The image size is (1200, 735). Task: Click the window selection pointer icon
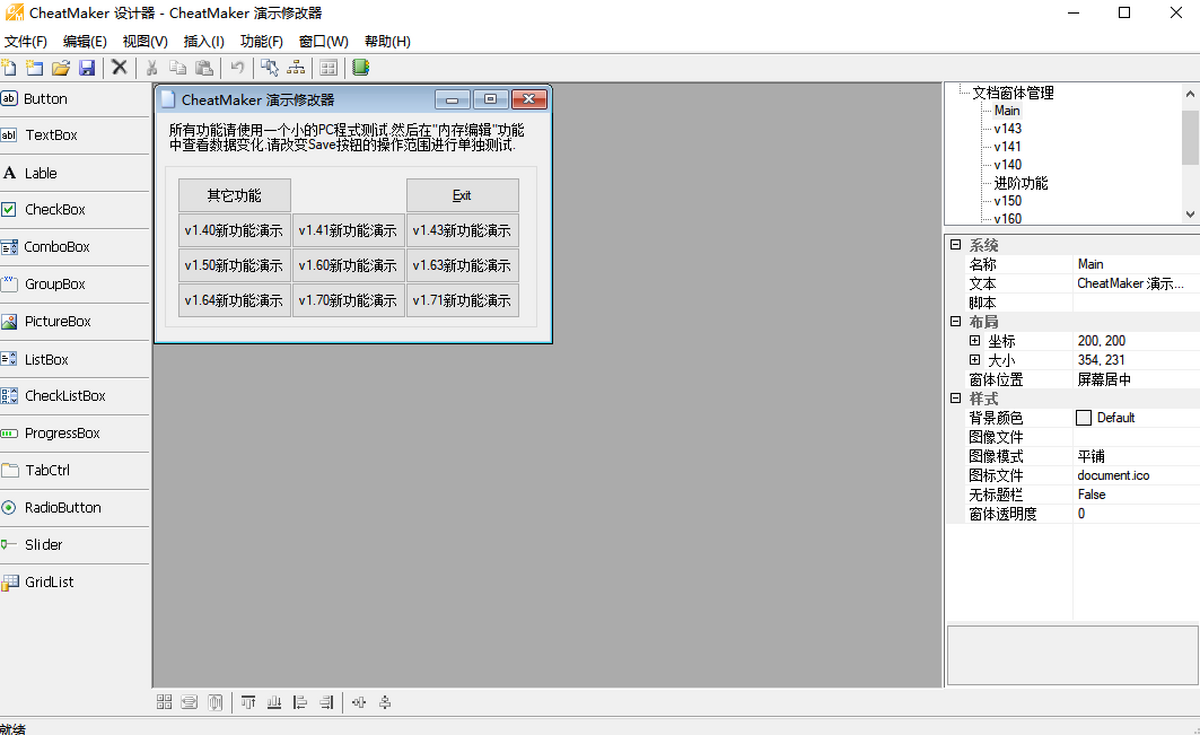point(269,68)
